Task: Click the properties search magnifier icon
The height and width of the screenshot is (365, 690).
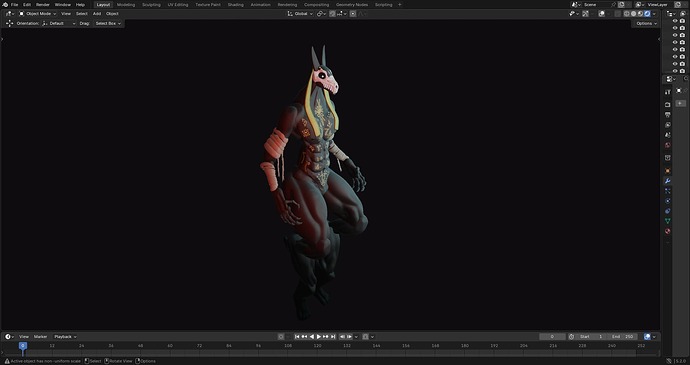Action: click(686, 78)
